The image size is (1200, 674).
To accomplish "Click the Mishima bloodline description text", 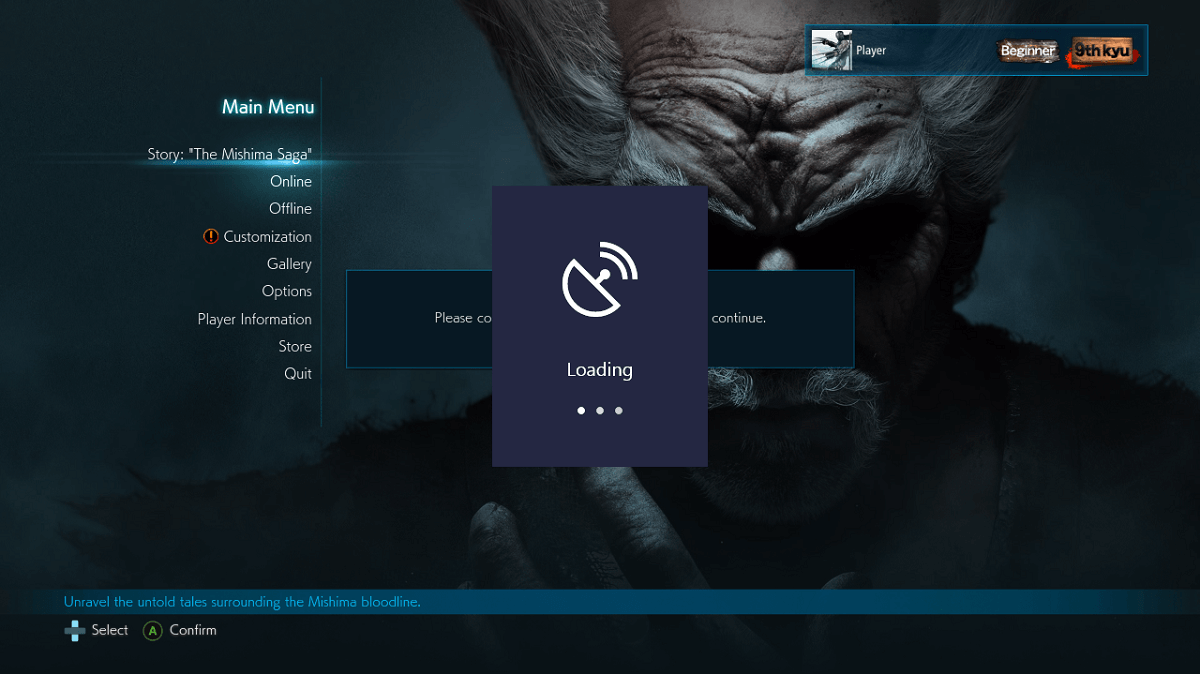I will (x=243, y=602).
